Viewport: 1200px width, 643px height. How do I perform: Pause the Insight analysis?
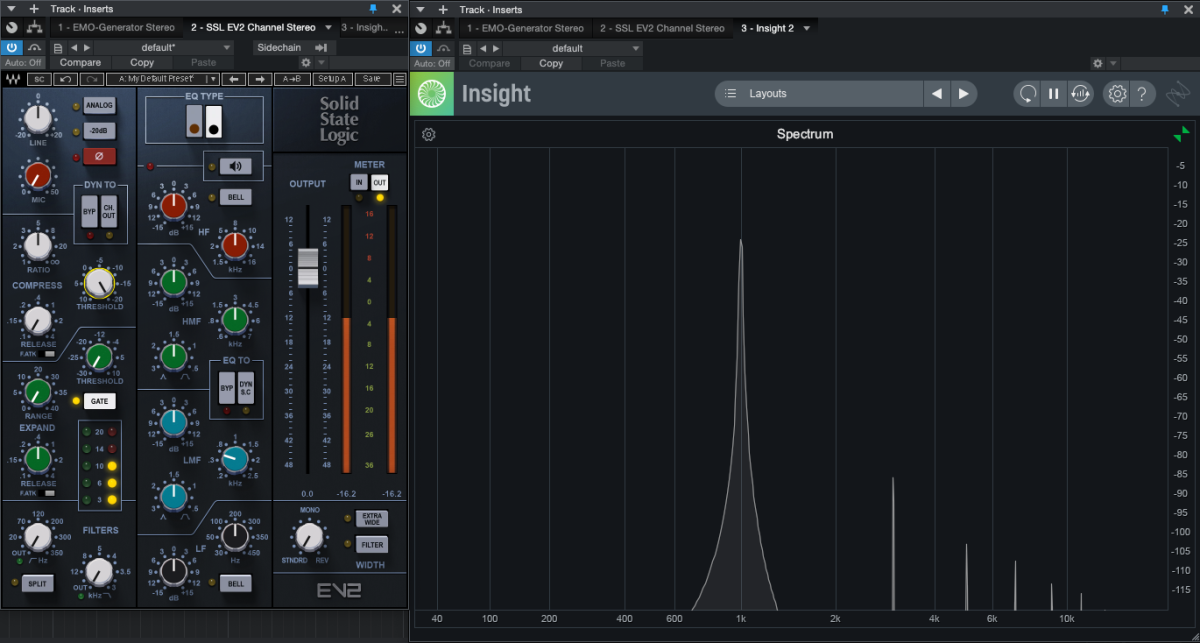click(1053, 94)
